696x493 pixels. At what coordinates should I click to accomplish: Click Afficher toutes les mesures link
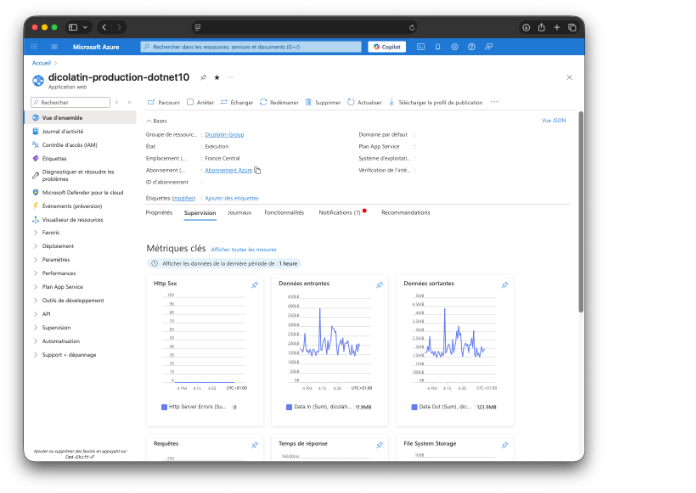(x=244, y=250)
